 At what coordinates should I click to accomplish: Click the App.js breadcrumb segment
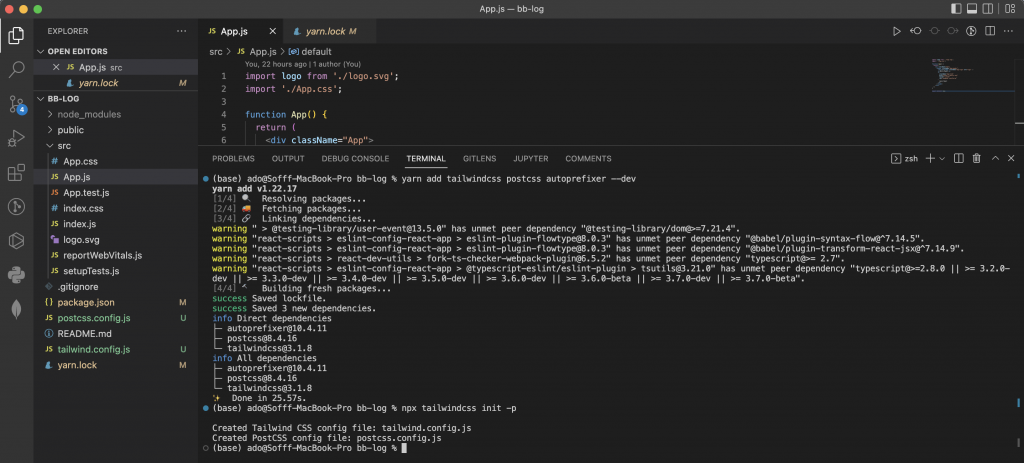(x=257, y=52)
